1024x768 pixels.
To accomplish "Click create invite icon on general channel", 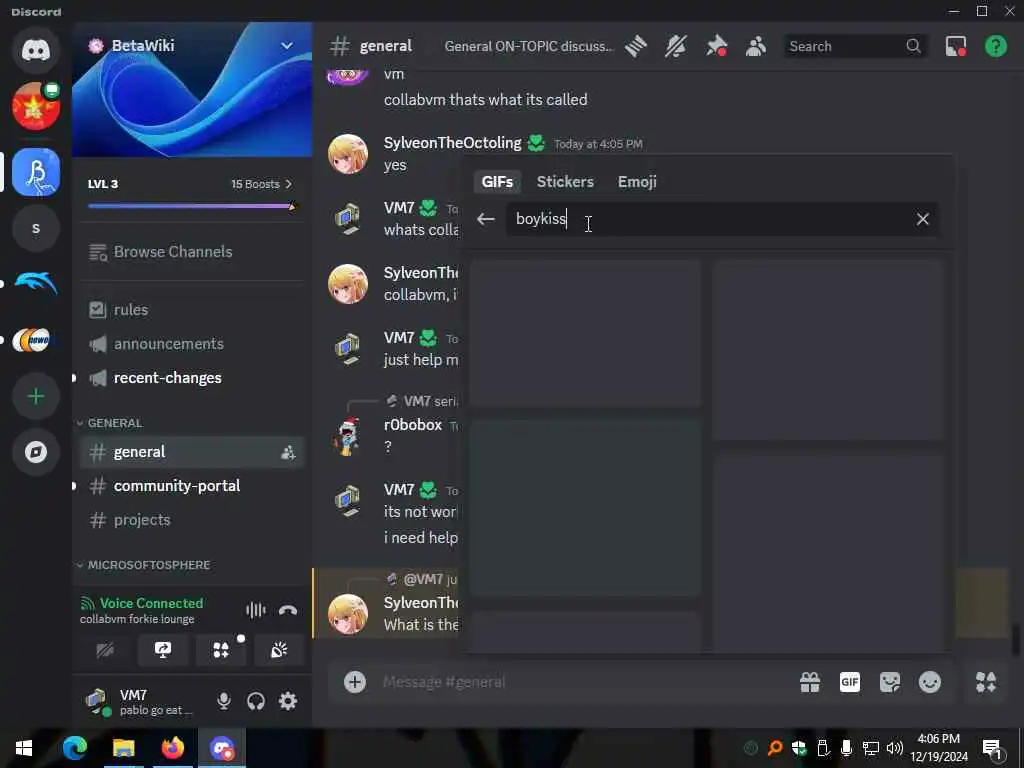I will pos(288,452).
